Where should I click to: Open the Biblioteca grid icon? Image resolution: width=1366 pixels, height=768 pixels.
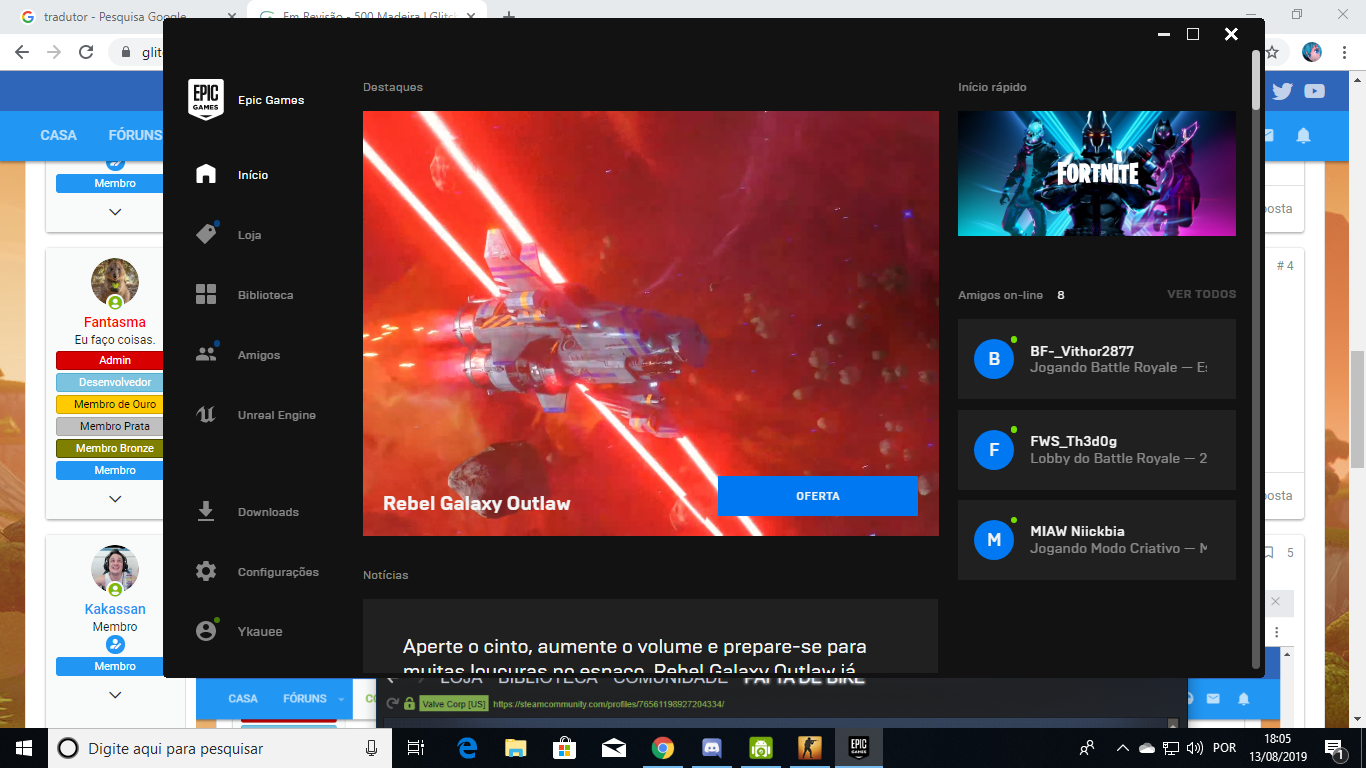point(206,295)
